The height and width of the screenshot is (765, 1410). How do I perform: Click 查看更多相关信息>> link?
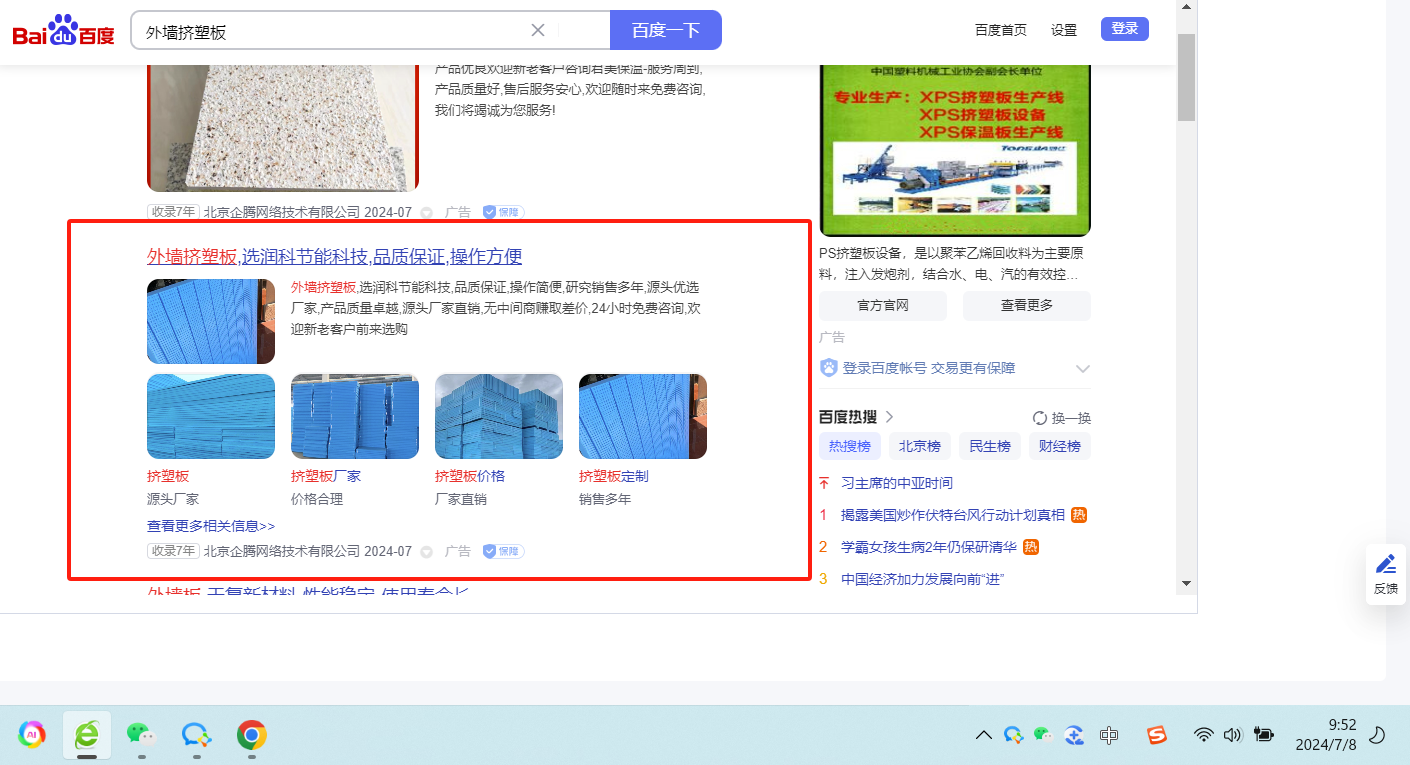pos(211,526)
